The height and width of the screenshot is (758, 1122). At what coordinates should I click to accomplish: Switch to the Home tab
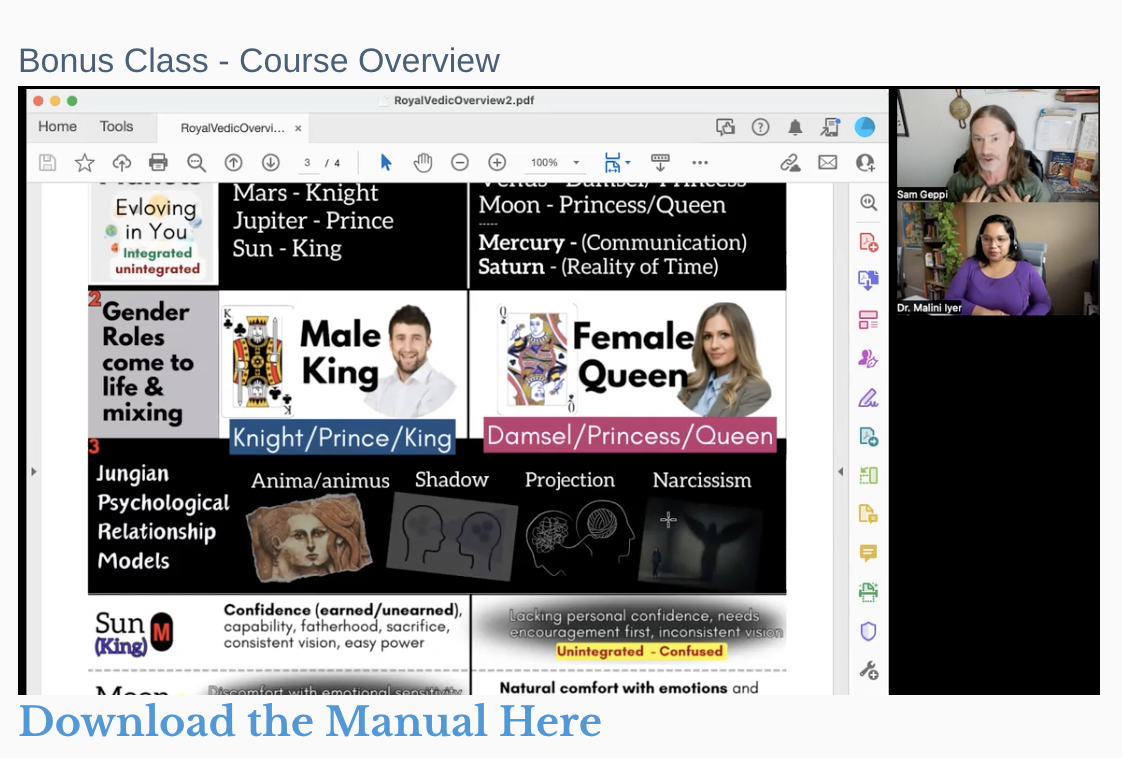pyautogui.click(x=57, y=127)
